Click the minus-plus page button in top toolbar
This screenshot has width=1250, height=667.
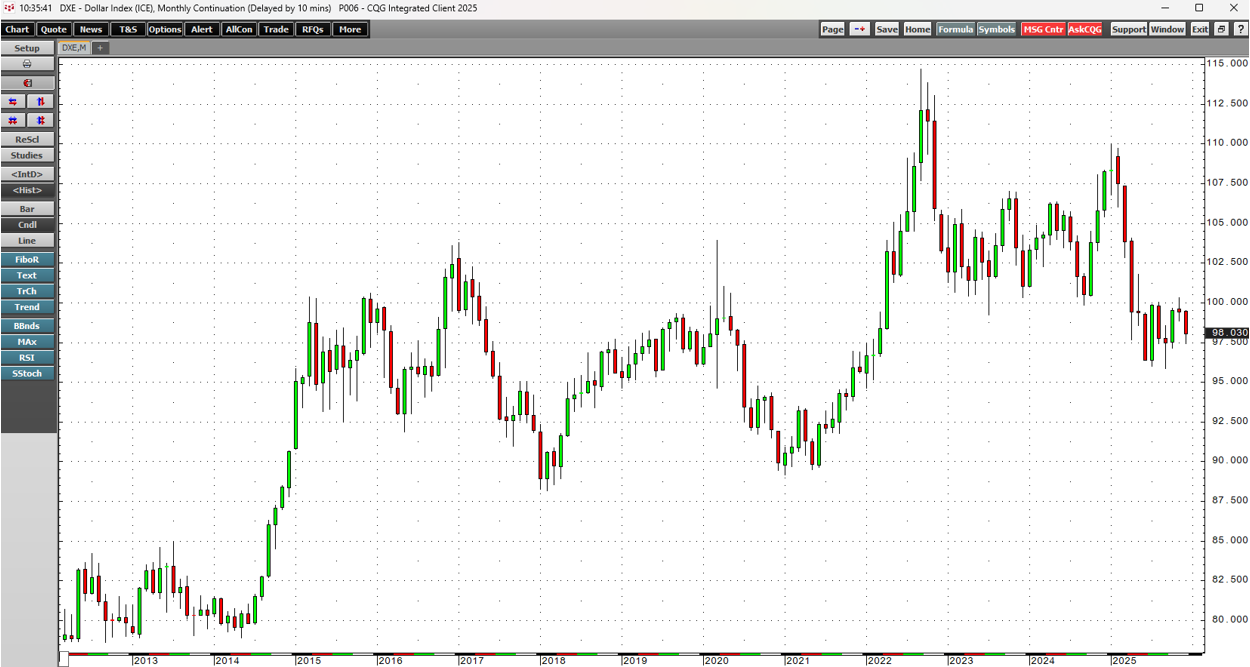pyautogui.click(x=860, y=30)
